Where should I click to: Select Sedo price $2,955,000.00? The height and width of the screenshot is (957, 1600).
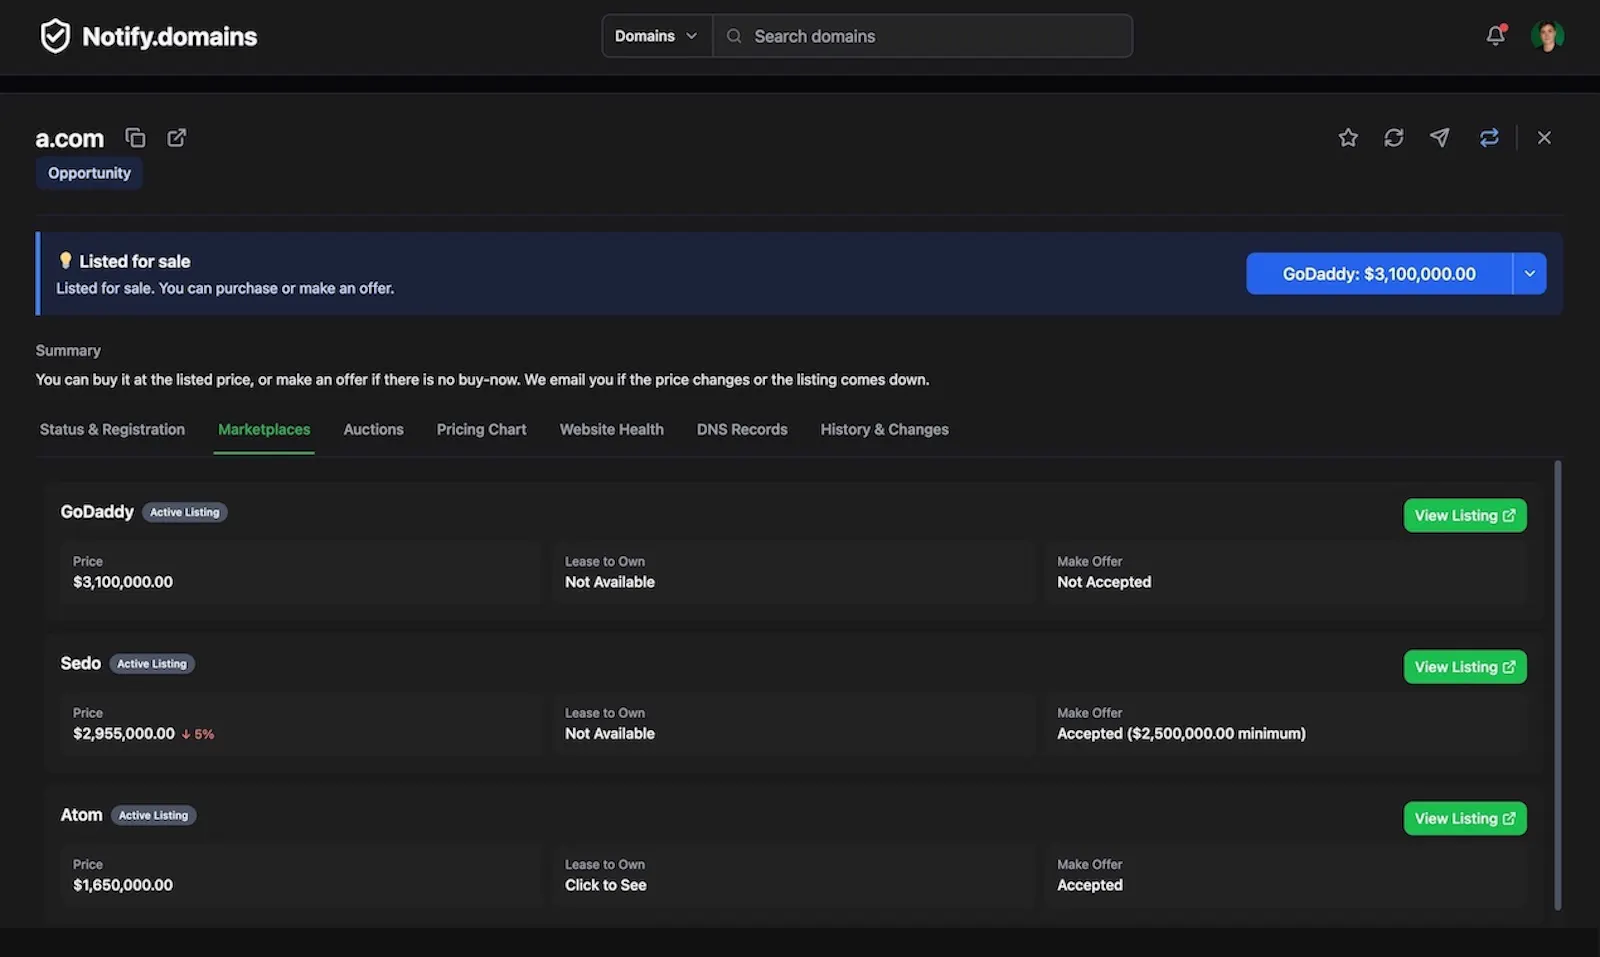click(x=124, y=734)
